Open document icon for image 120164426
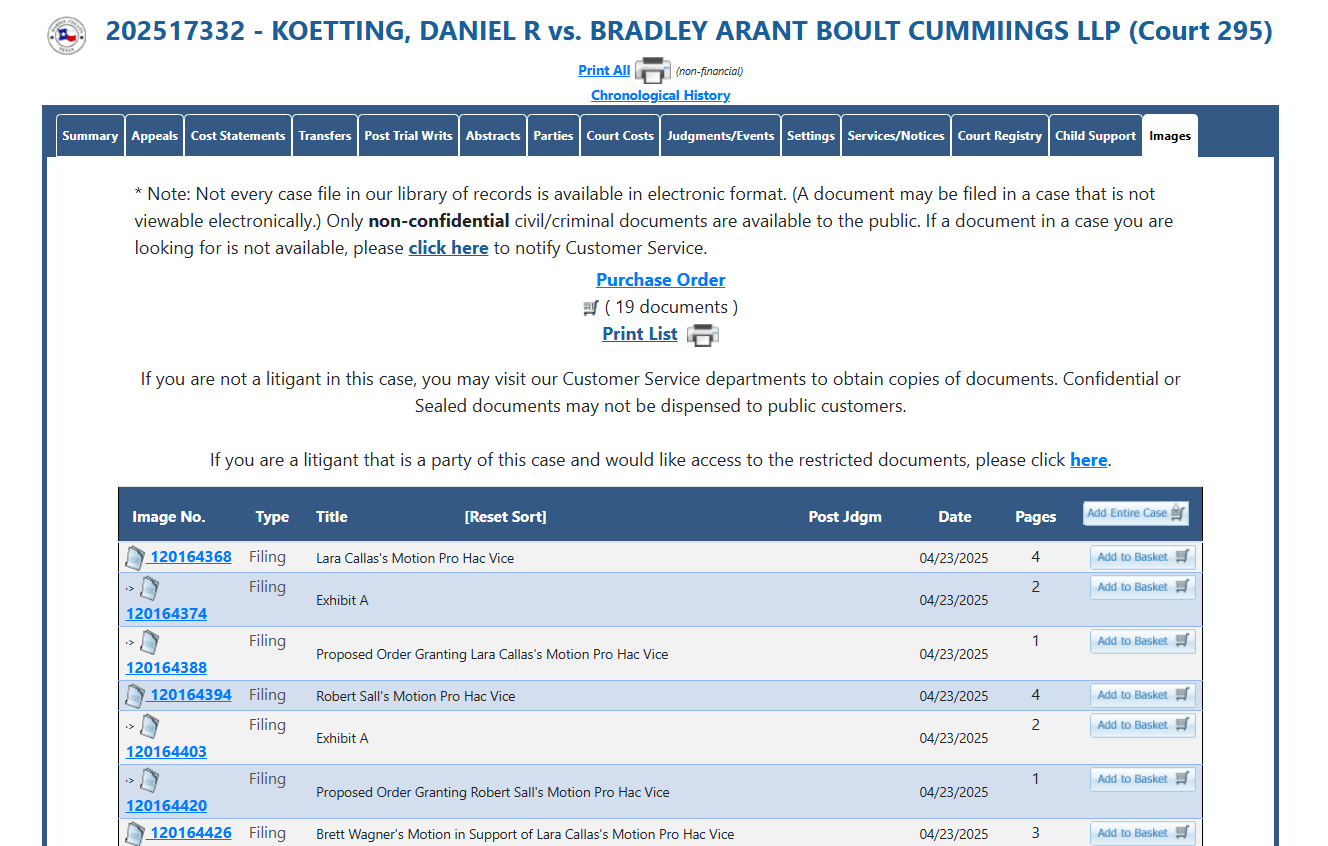The width and height of the screenshot is (1328, 846). [135, 834]
